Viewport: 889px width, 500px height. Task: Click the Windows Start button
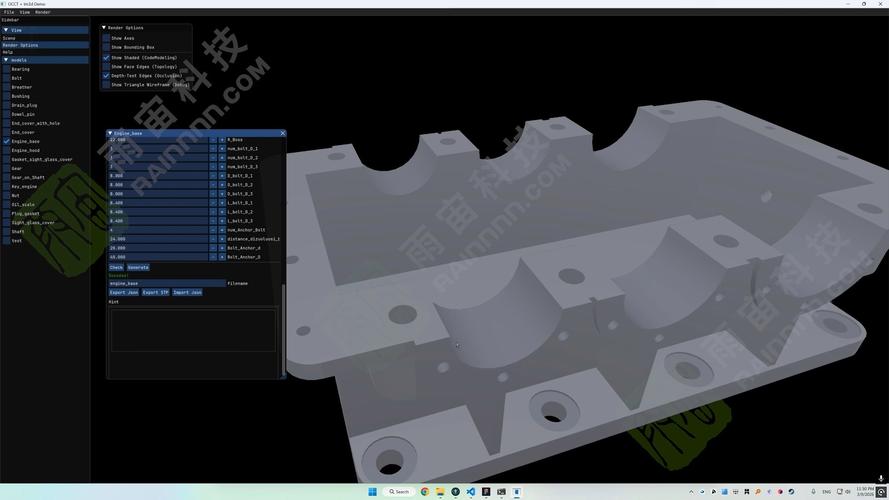pyautogui.click(x=372, y=491)
